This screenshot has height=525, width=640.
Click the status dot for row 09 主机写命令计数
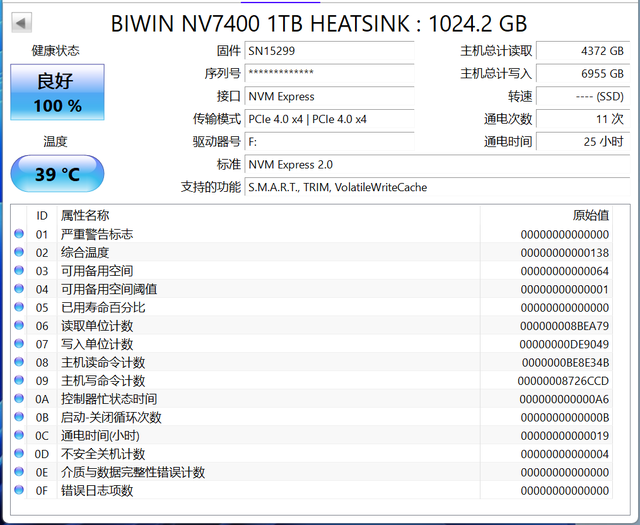pyautogui.click(x=19, y=380)
